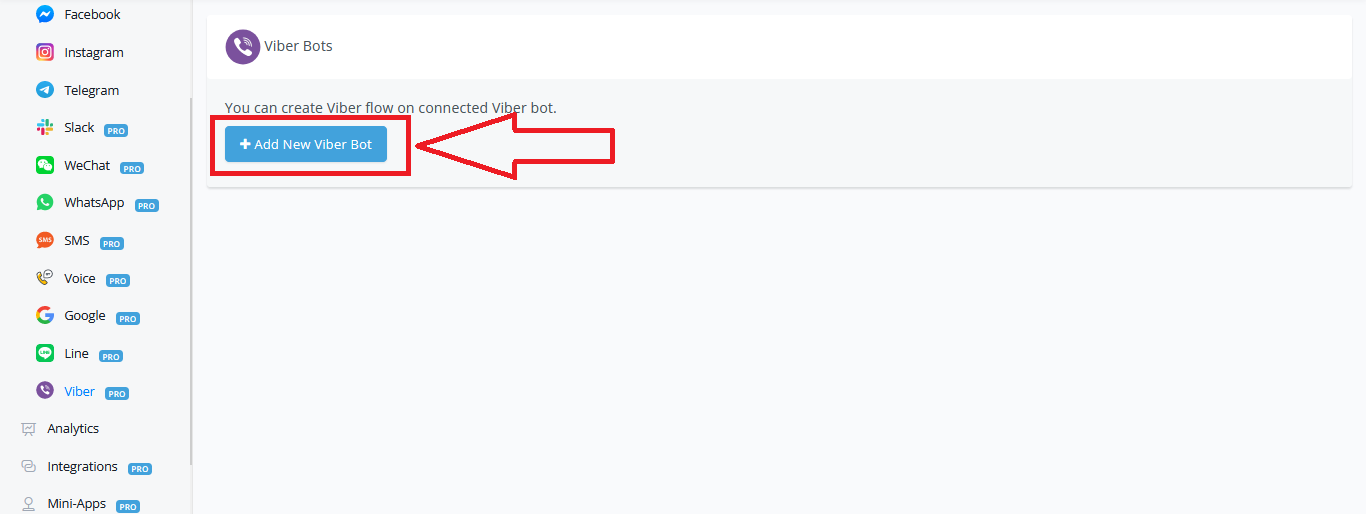
Task: Select the Voice channel icon
Action: (x=45, y=278)
